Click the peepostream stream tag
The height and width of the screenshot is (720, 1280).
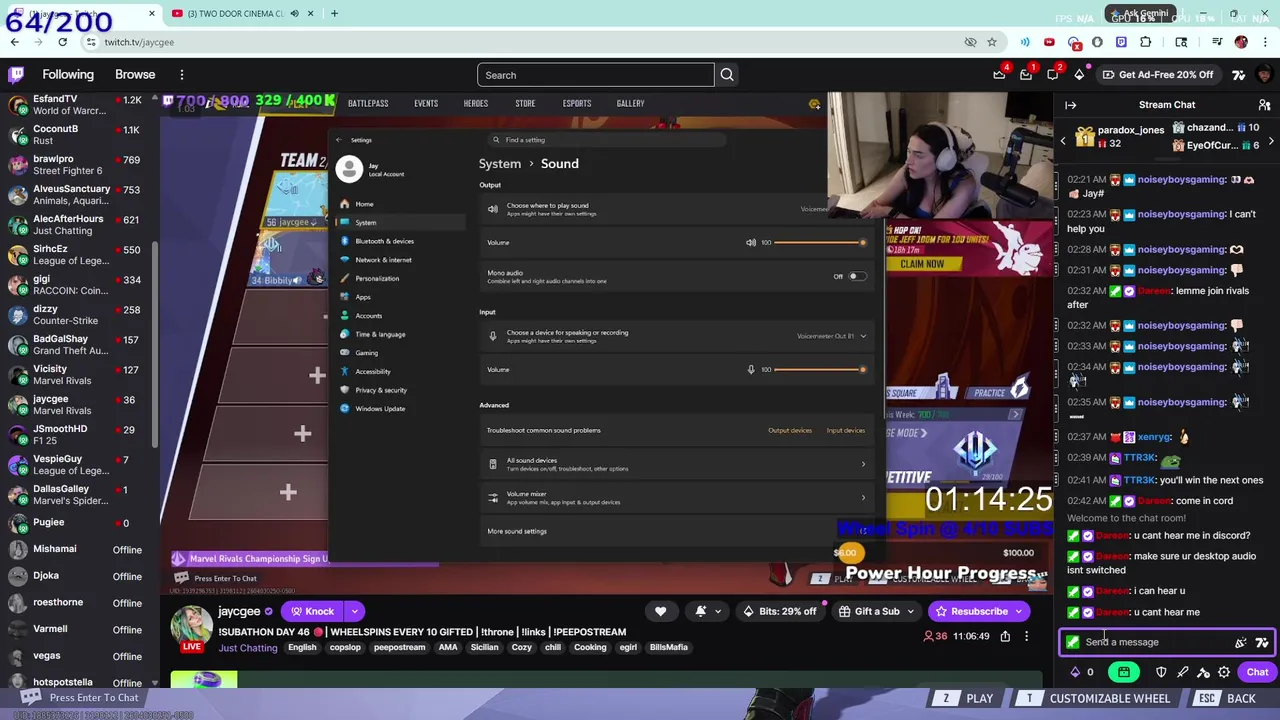[x=399, y=647]
